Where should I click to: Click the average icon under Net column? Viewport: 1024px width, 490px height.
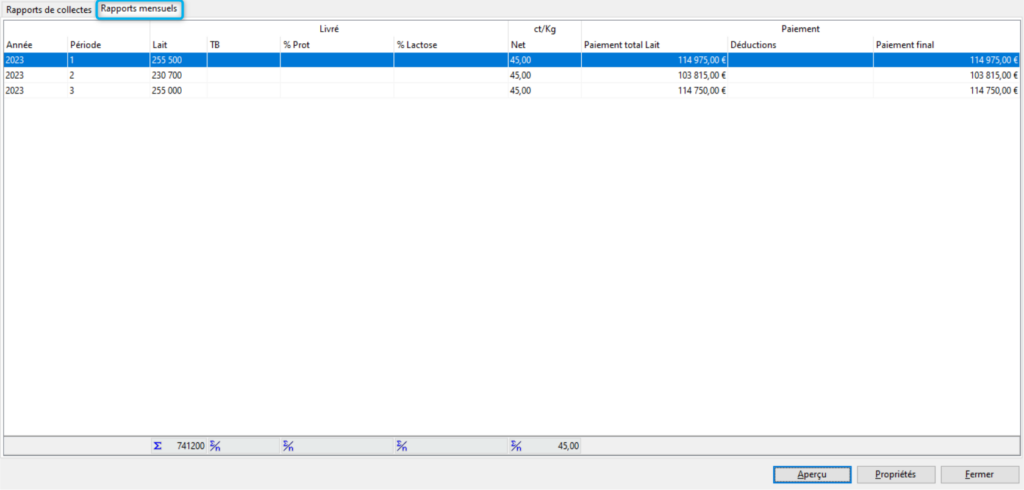[516, 446]
